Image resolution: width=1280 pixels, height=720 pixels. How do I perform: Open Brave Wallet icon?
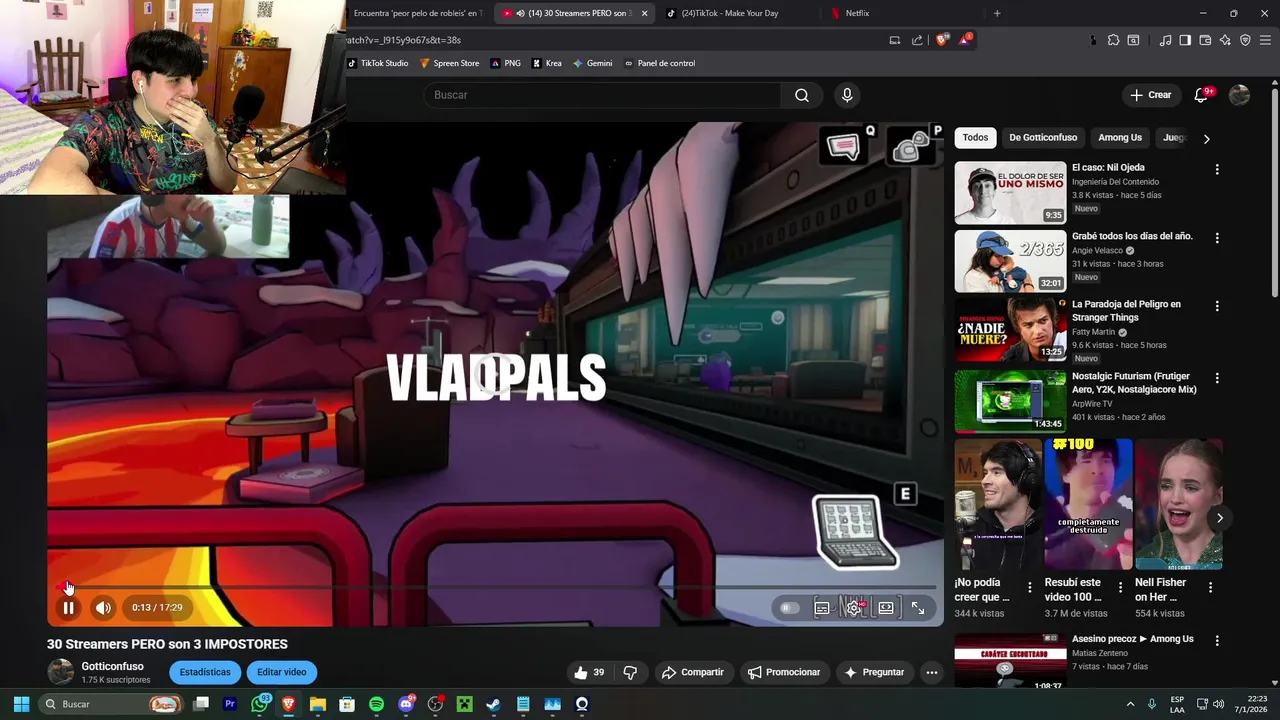click(x=1205, y=40)
